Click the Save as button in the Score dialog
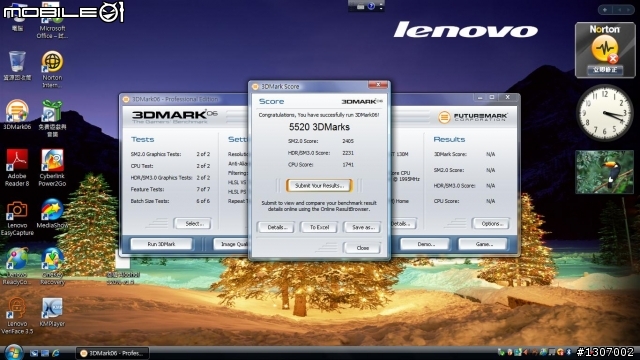The height and width of the screenshot is (360, 640). tap(362, 227)
